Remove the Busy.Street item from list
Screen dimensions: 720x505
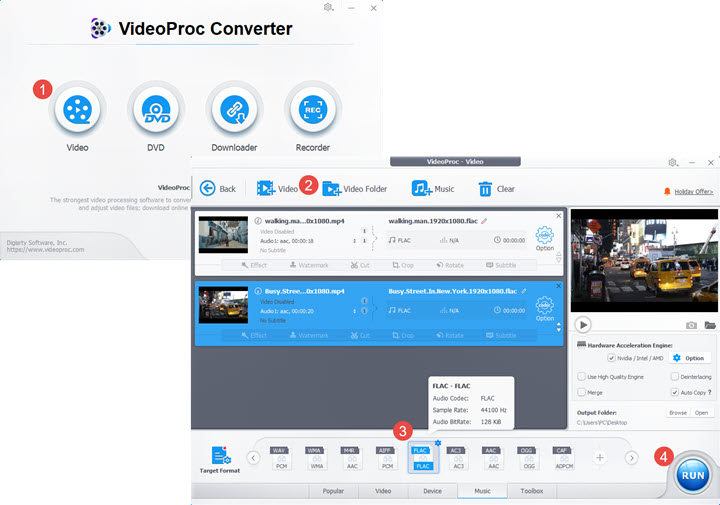pos(558,286)
